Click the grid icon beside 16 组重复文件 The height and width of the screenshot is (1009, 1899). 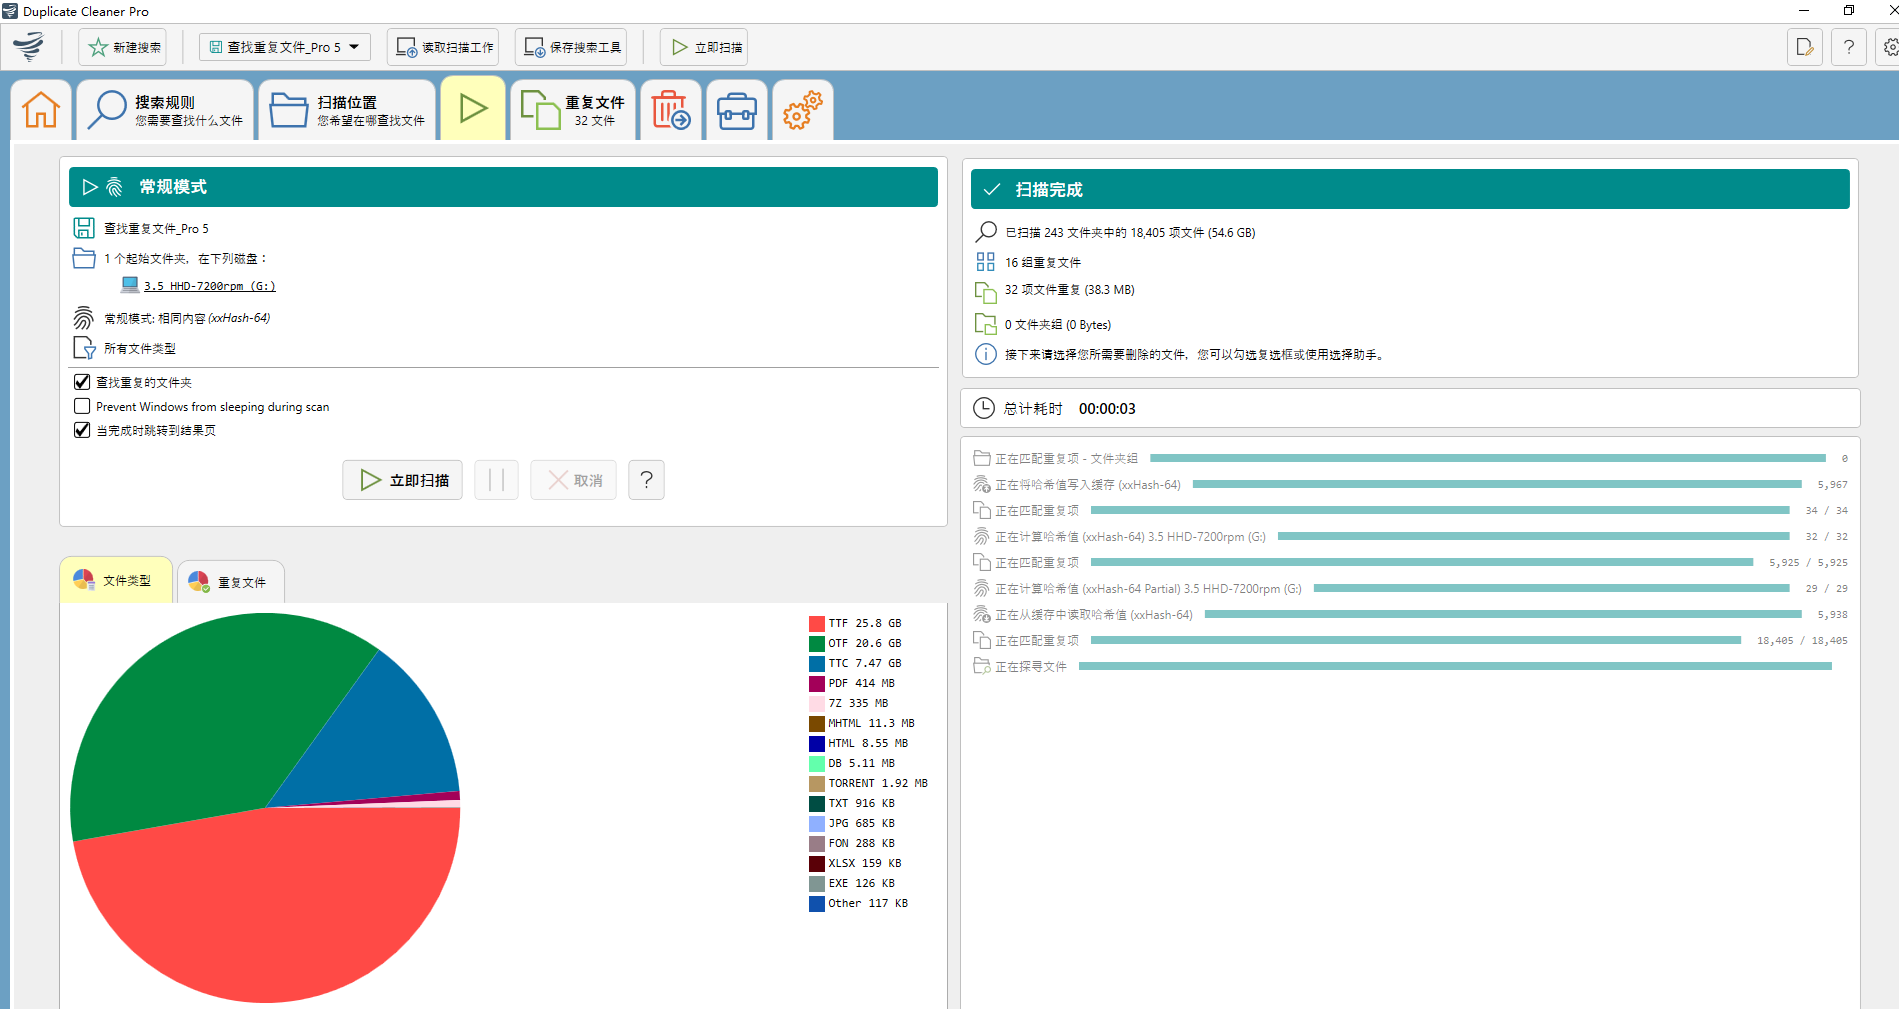coord(986,262)
